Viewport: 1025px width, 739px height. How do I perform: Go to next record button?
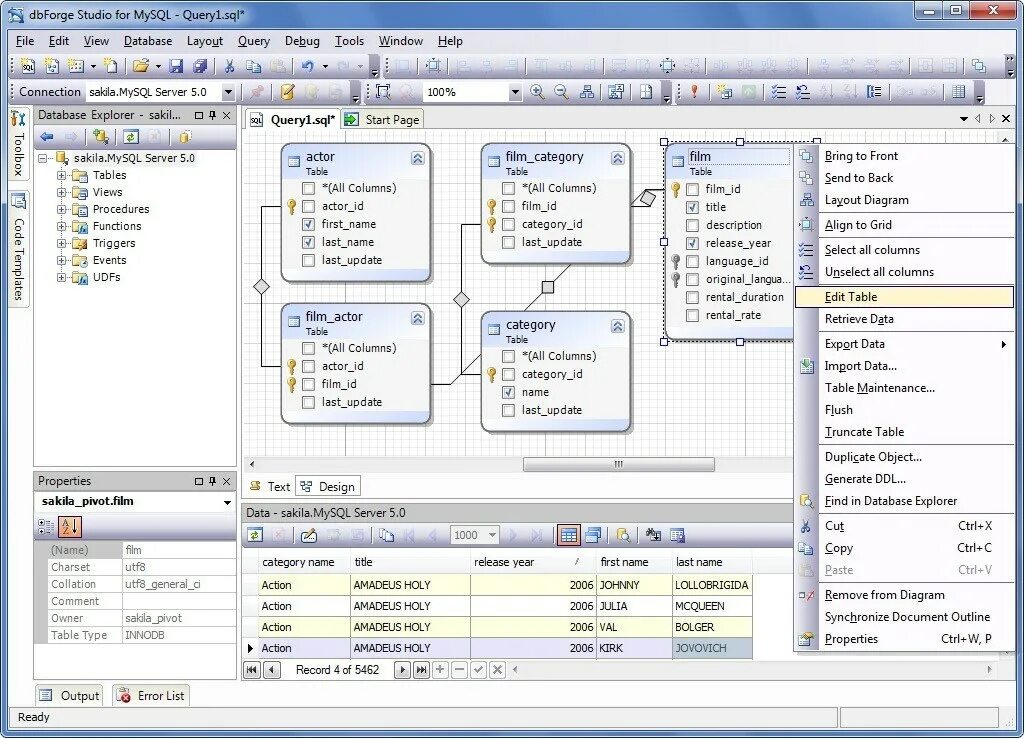pos(403,670)
